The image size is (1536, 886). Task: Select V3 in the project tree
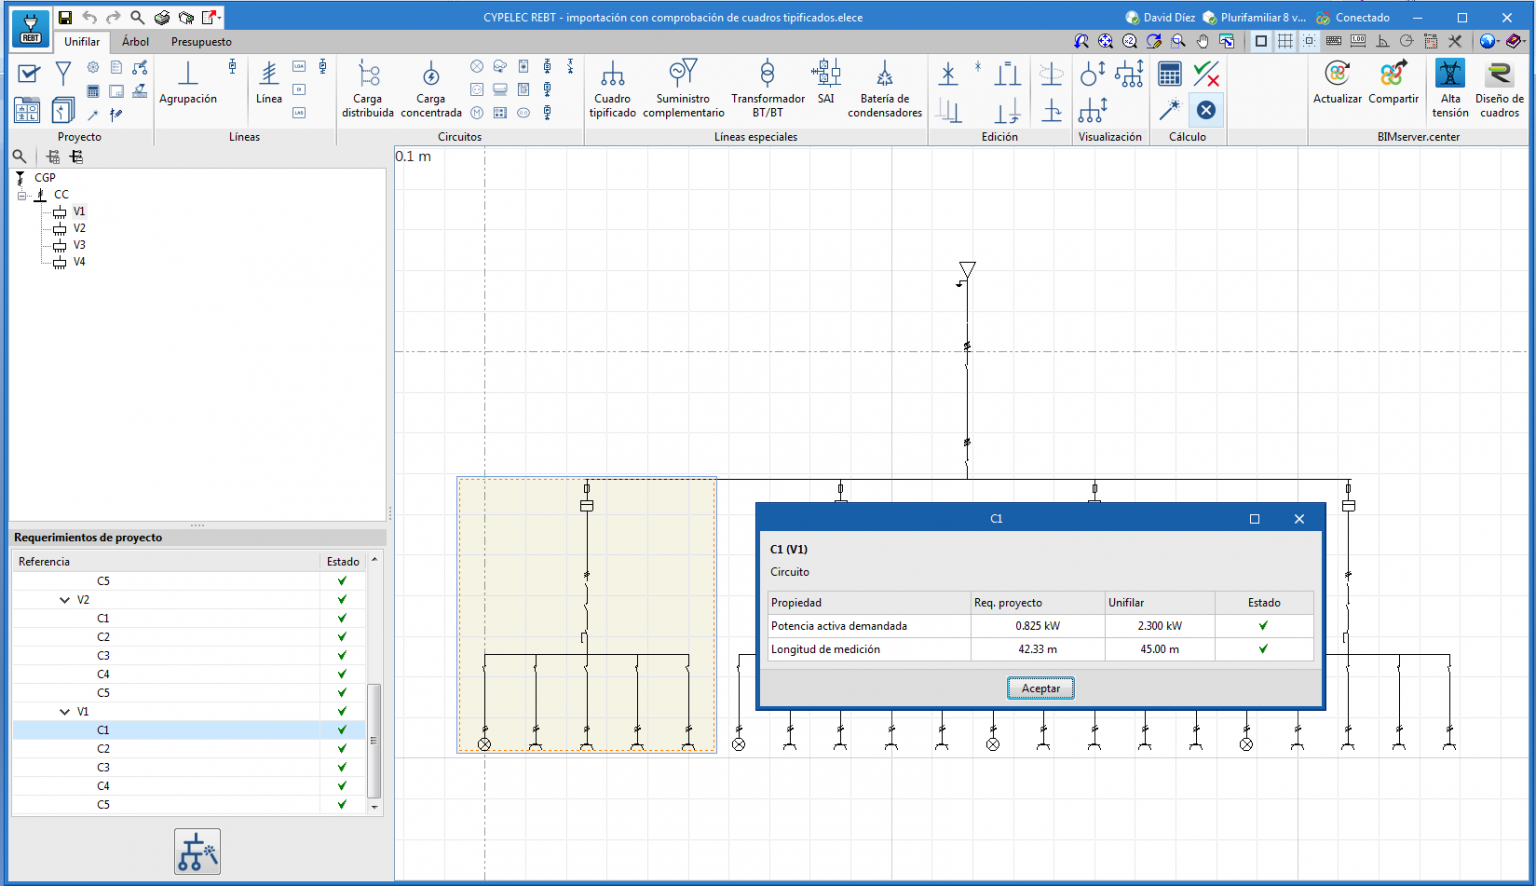tap(79, 245)
